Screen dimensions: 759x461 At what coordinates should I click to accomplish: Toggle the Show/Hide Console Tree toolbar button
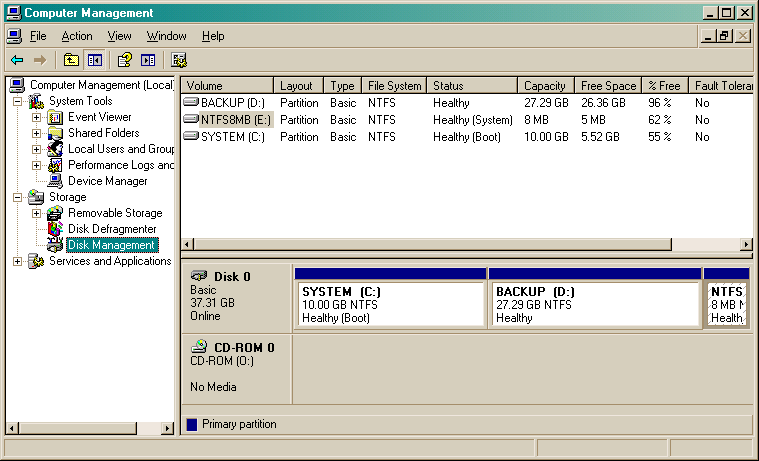tap(94, 60)
